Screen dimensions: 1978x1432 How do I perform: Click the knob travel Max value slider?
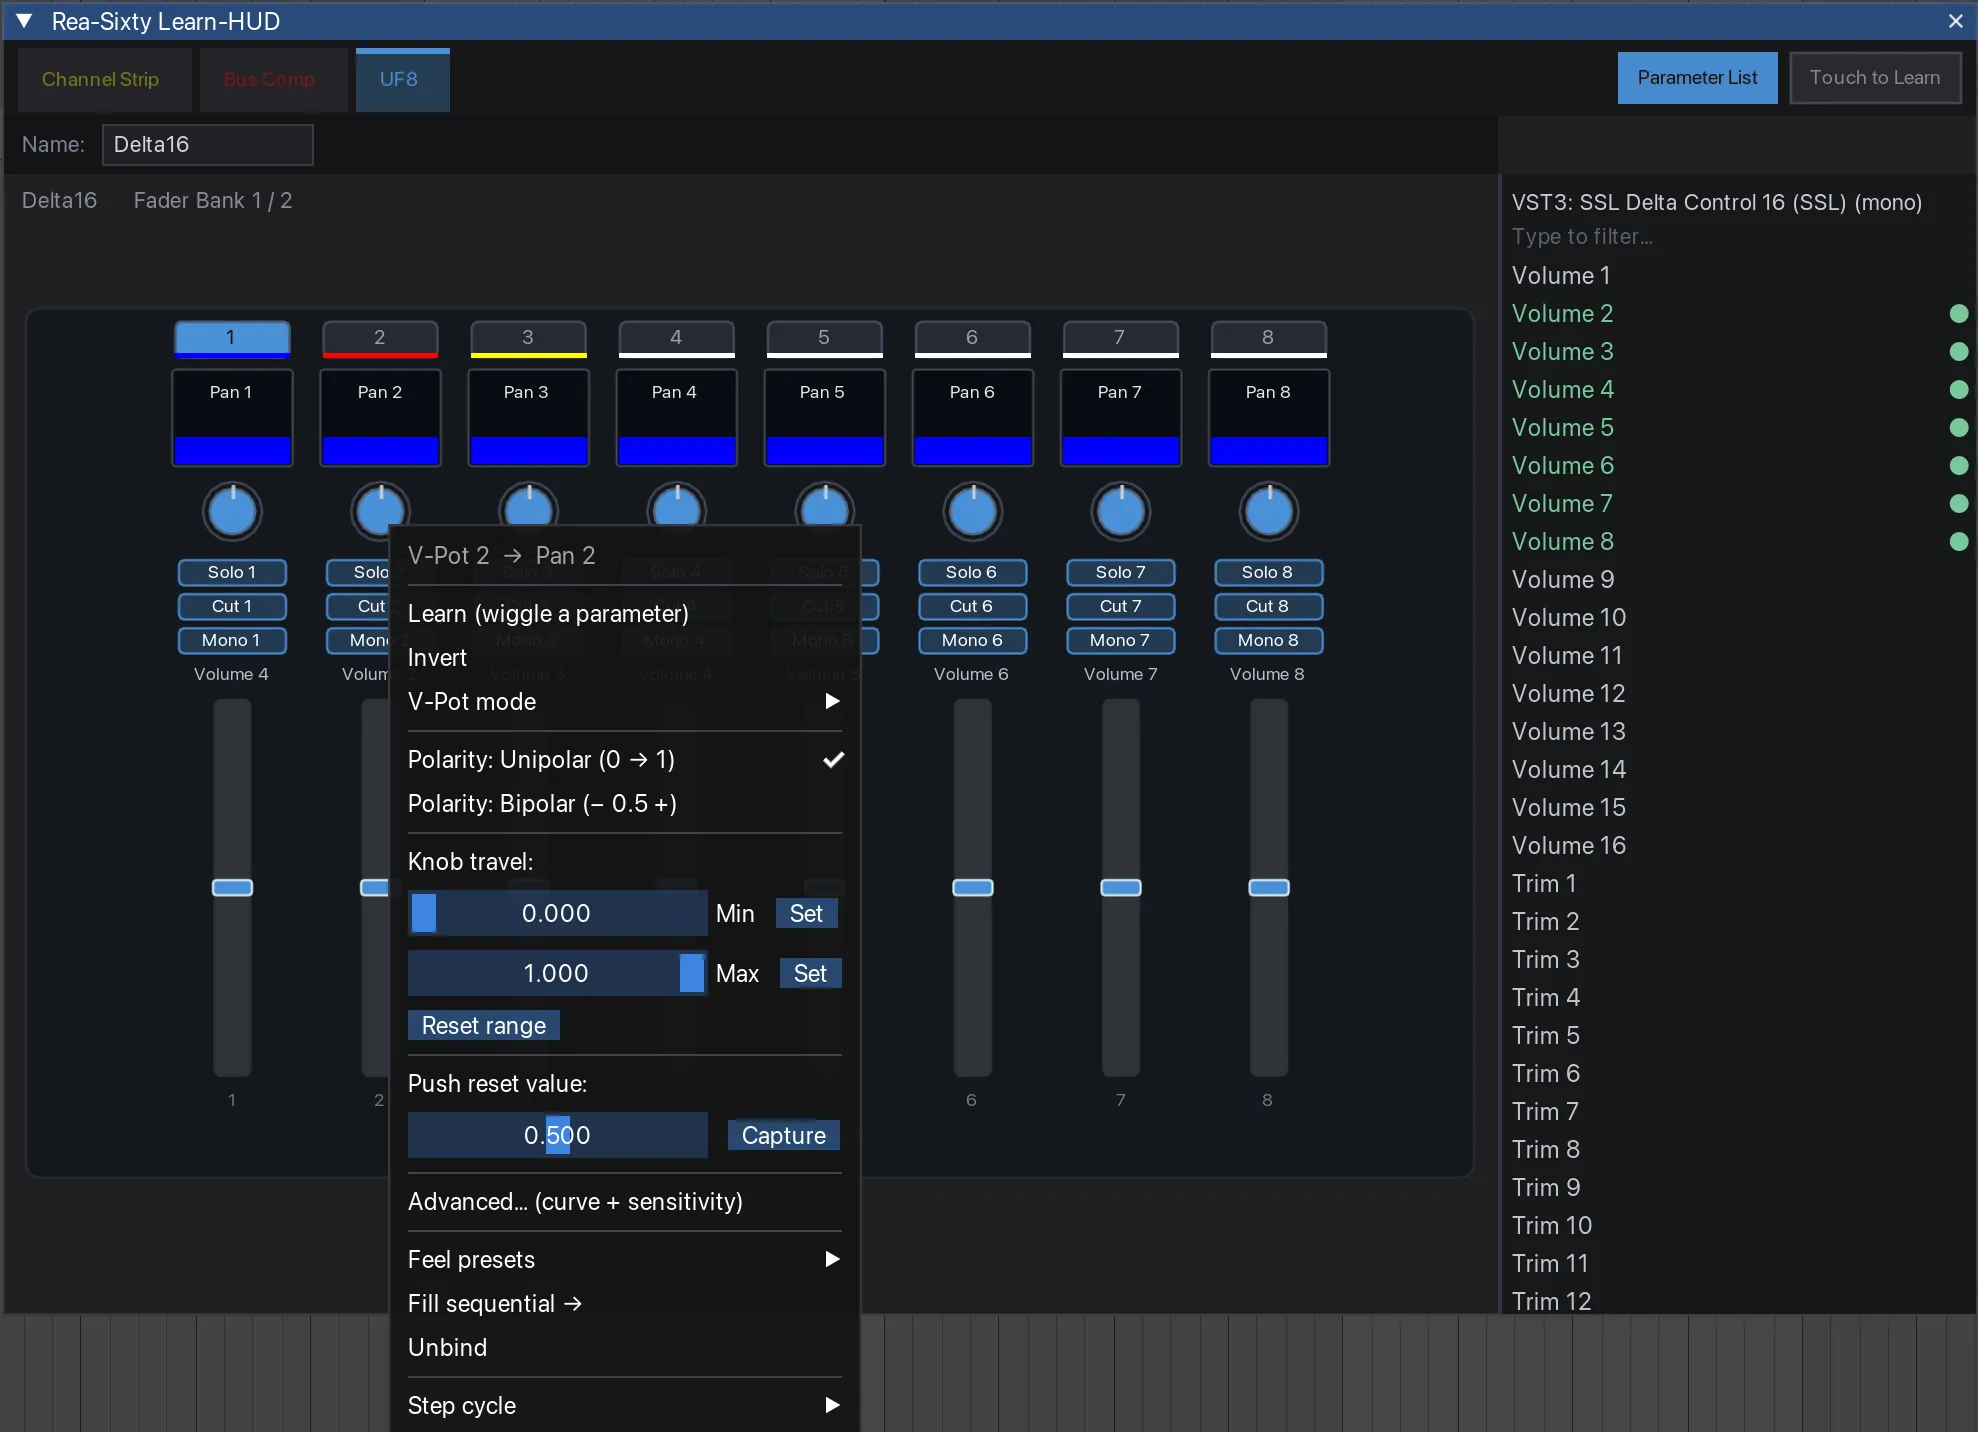(557, 973)
